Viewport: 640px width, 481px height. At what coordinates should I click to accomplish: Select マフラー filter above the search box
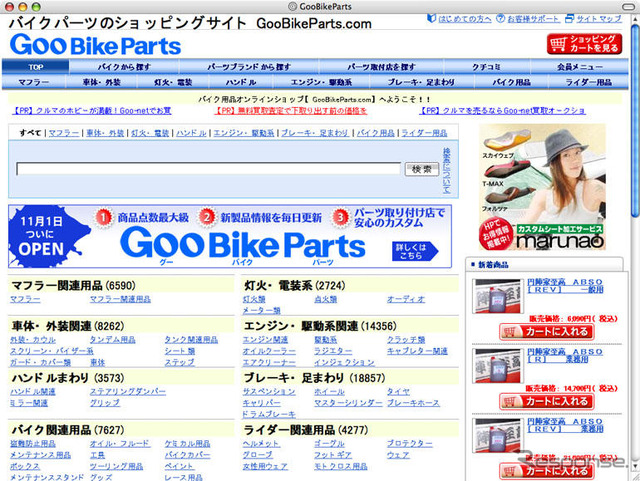click(x=64, y=133)
